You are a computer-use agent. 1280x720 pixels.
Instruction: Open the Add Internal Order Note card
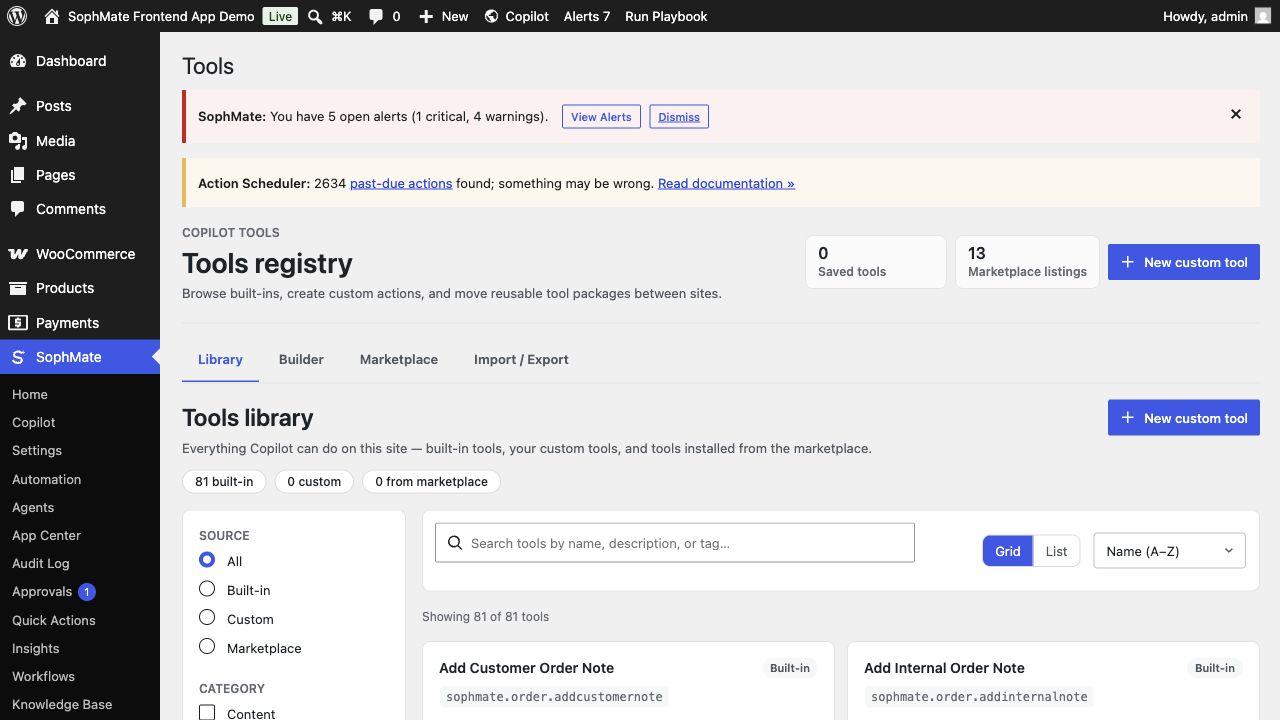[x=1053, y=681]
